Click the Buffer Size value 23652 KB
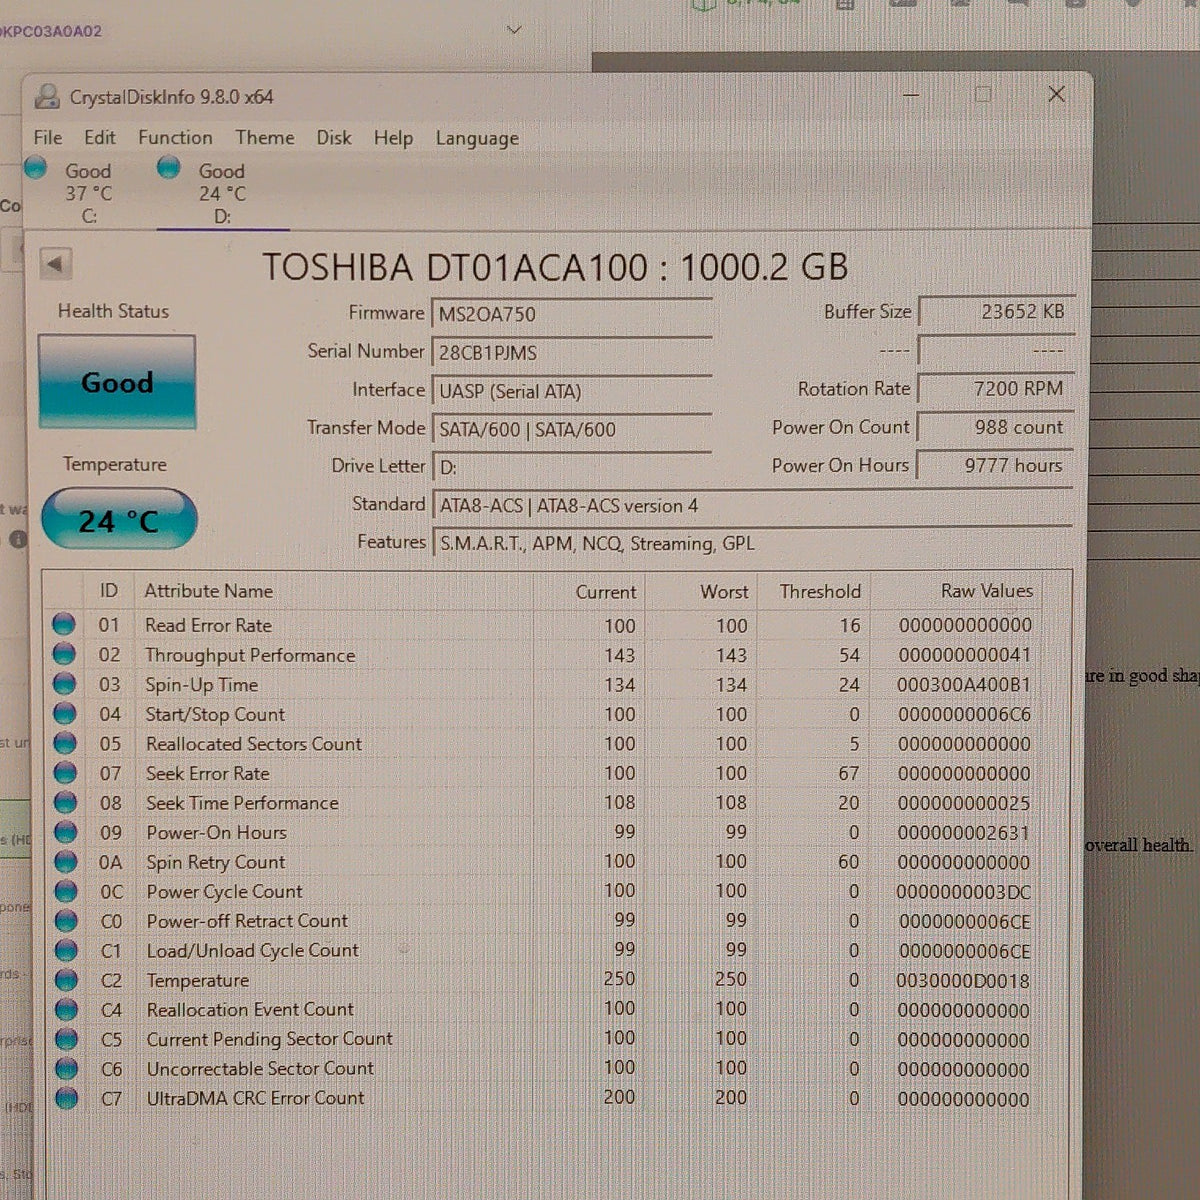Screen dimensions: 1200x1200 coord(996,311)
